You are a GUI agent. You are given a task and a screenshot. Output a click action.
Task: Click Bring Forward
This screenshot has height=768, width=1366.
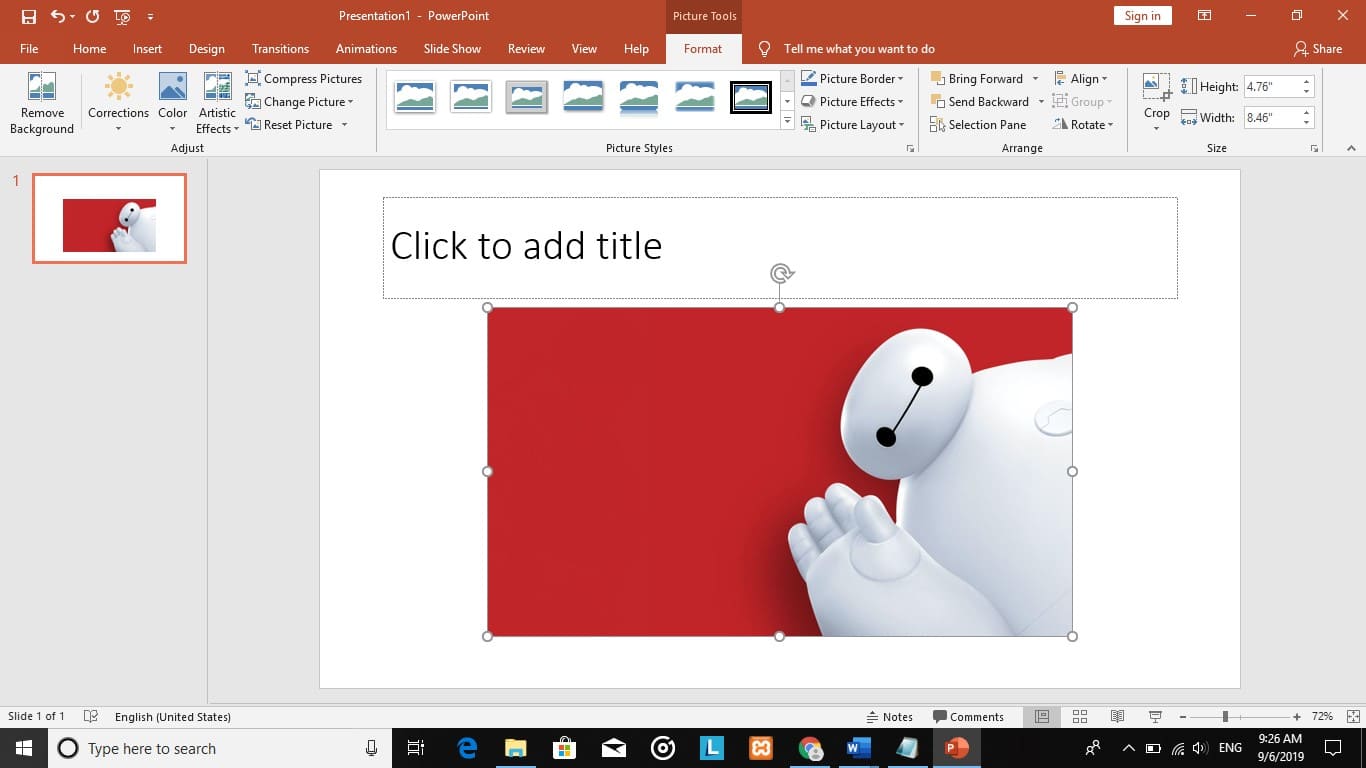tap(977, 79)
